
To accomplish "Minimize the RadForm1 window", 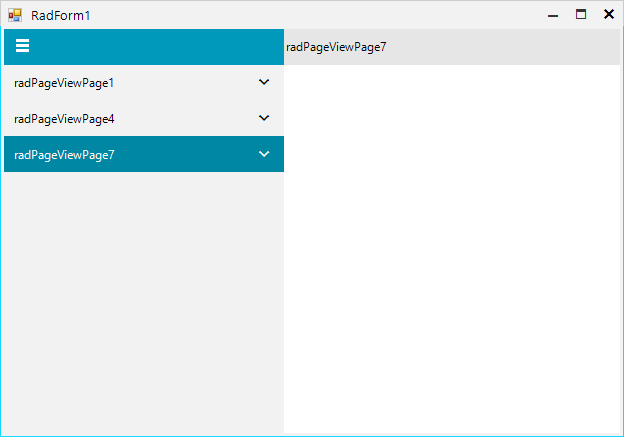I will (553, 16).
